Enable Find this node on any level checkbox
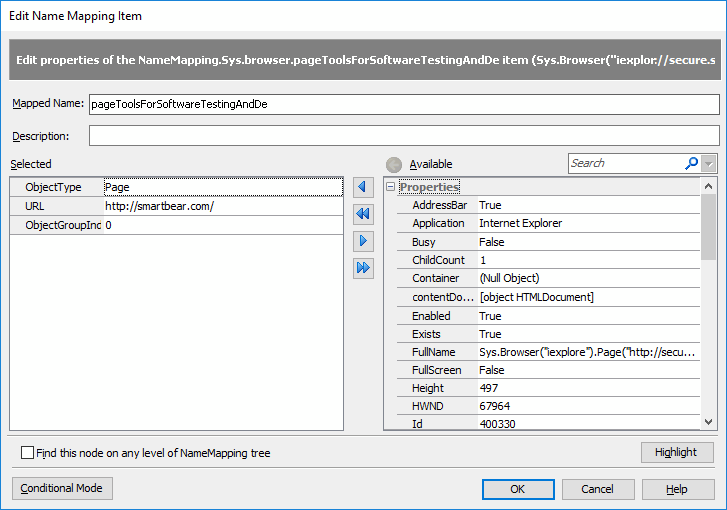This screenshot has width=727, height=510. click(28, 453)
